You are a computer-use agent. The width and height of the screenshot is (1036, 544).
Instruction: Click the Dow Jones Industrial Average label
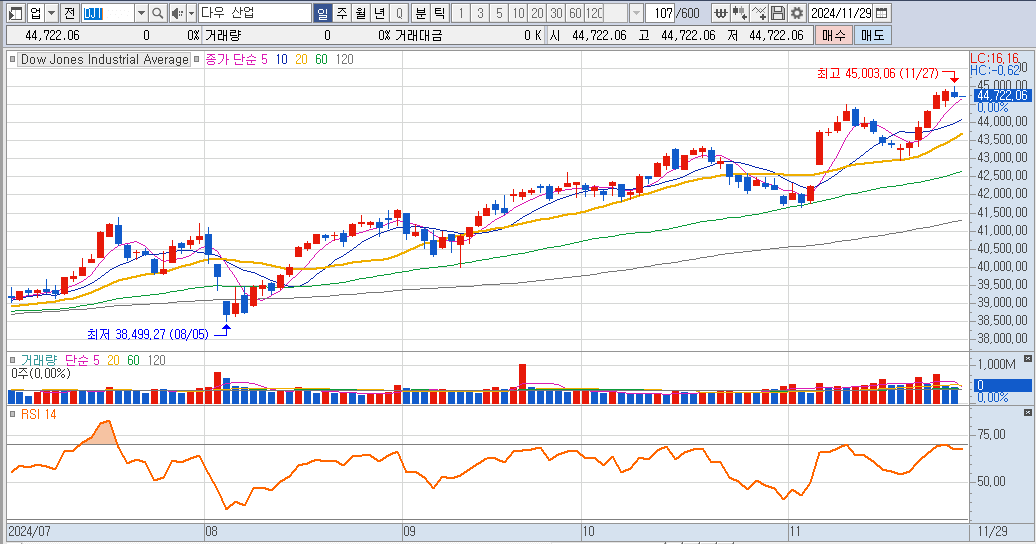[x=104, y=59]
